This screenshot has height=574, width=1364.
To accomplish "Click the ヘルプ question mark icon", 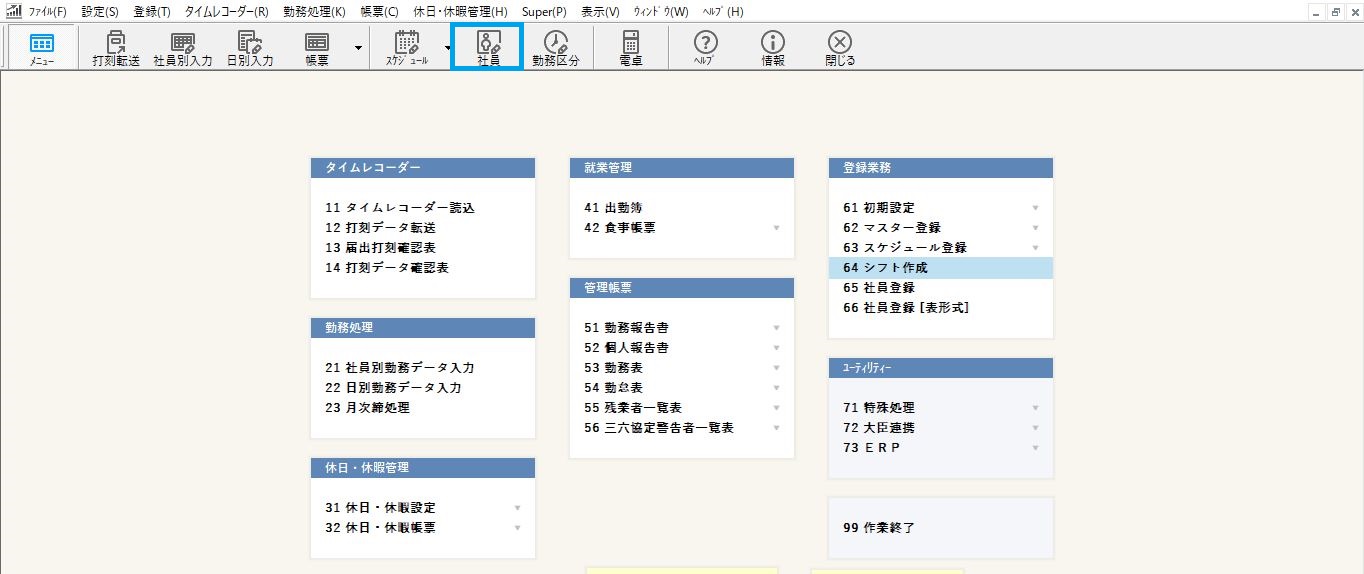I will [706, 47].
